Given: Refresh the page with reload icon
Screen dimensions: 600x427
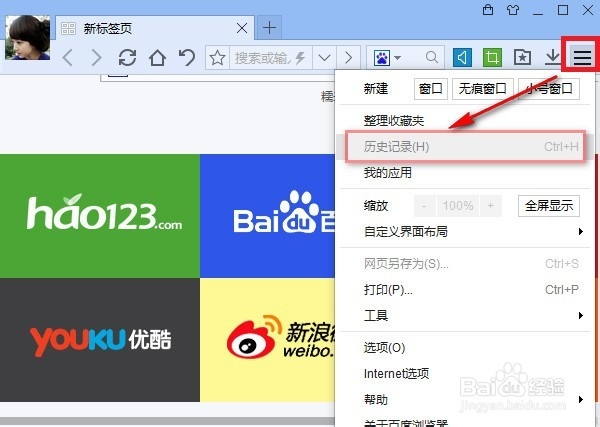Looking at the screenshot, I should click(127, 58).
